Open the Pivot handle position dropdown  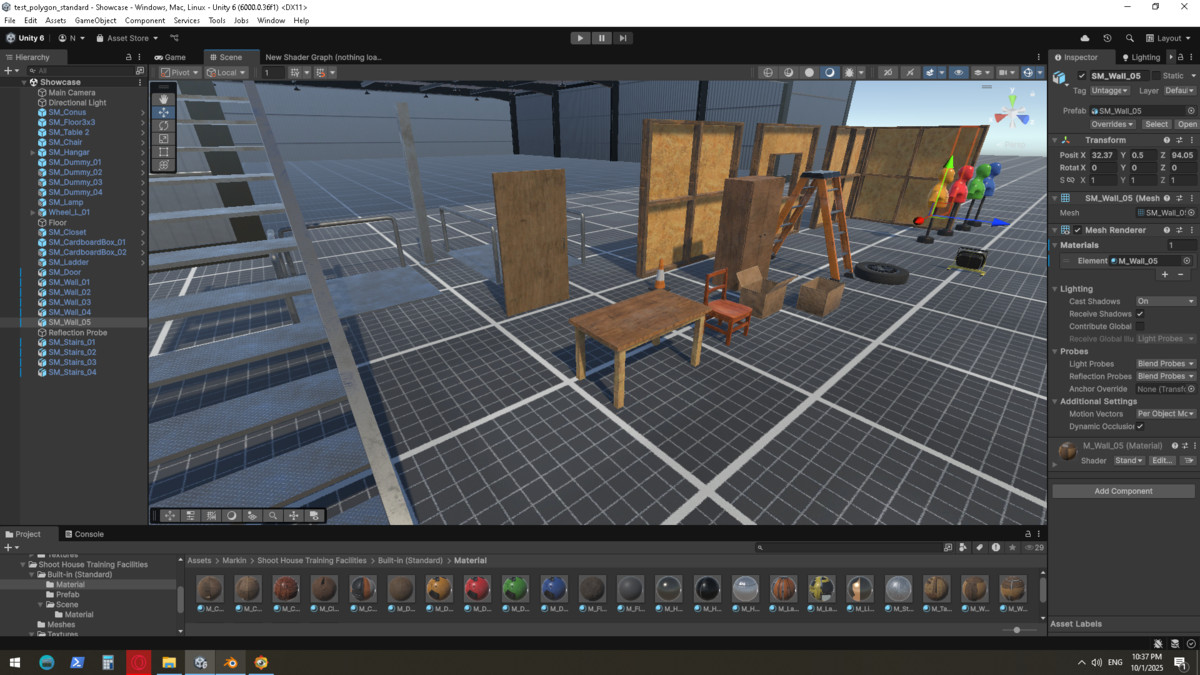180,72
